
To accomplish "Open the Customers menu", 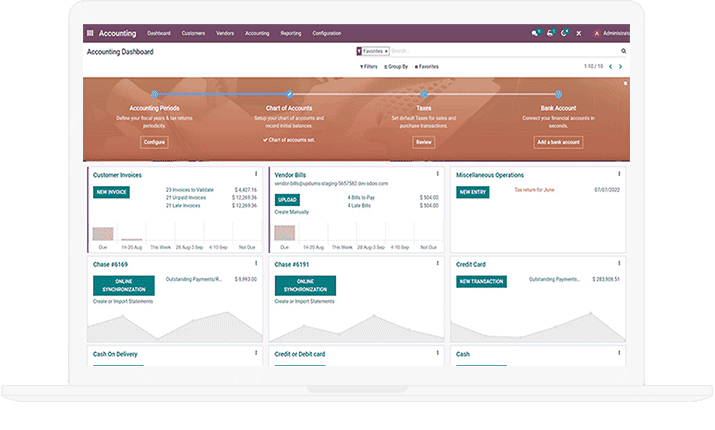I will [x=193, y=33].
